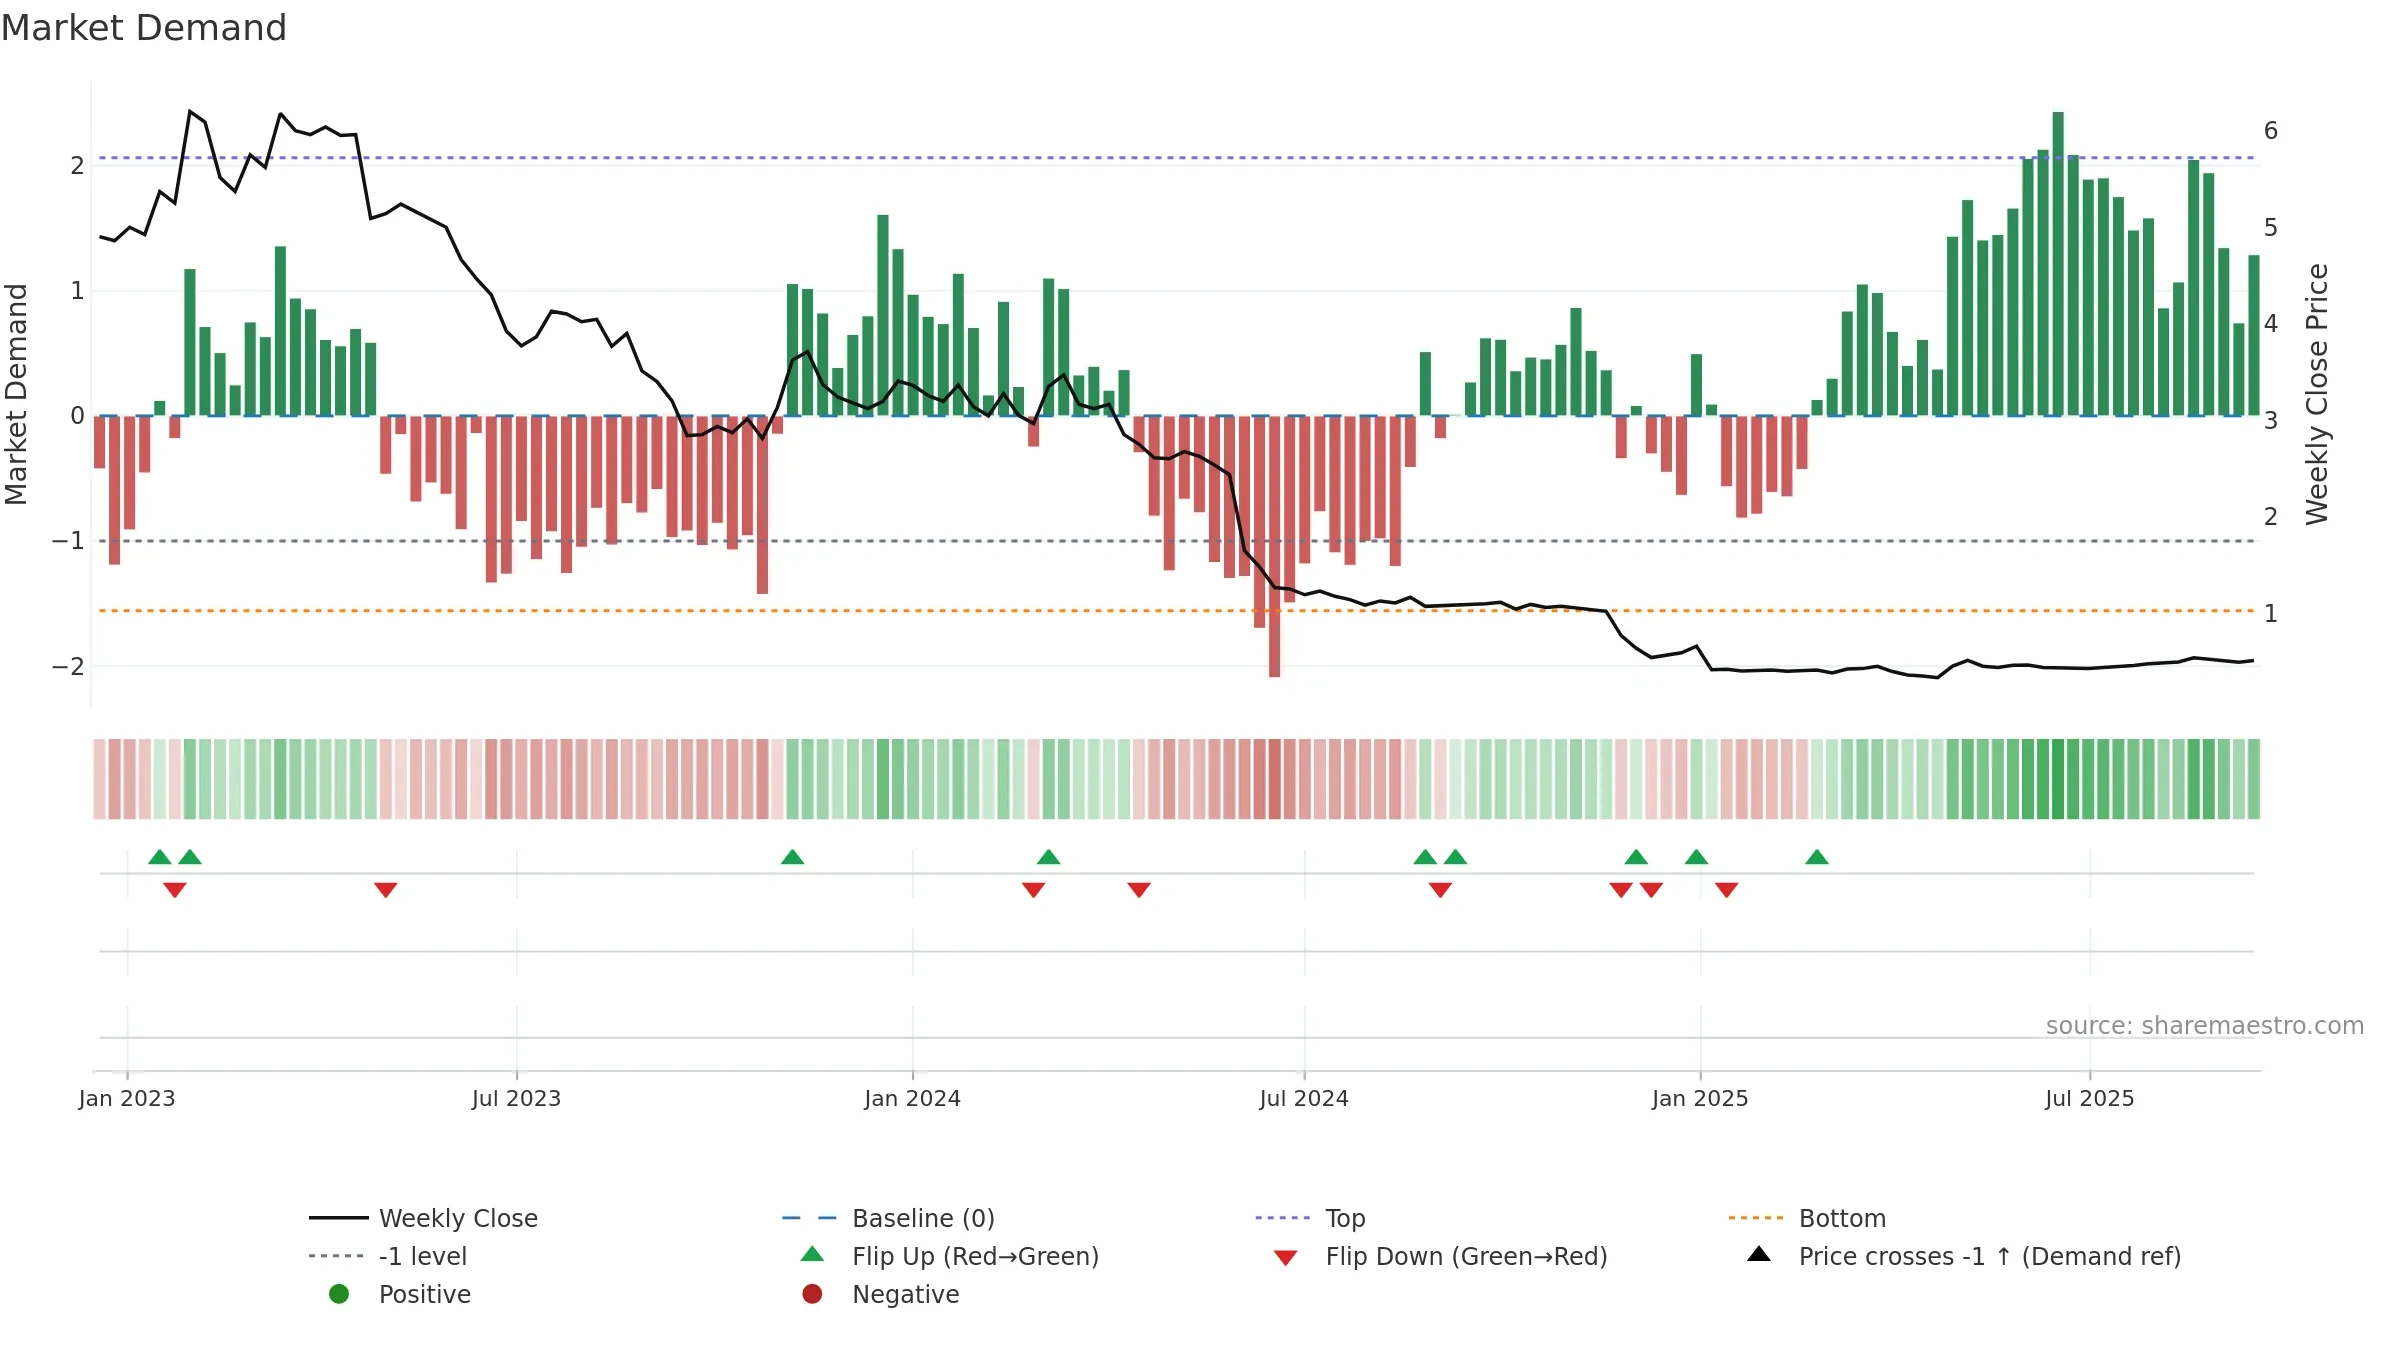Click the orange dotted Bottom legend line
The width and height of the screenshot is (2400, 1350).
(x=1756, y=1218)
